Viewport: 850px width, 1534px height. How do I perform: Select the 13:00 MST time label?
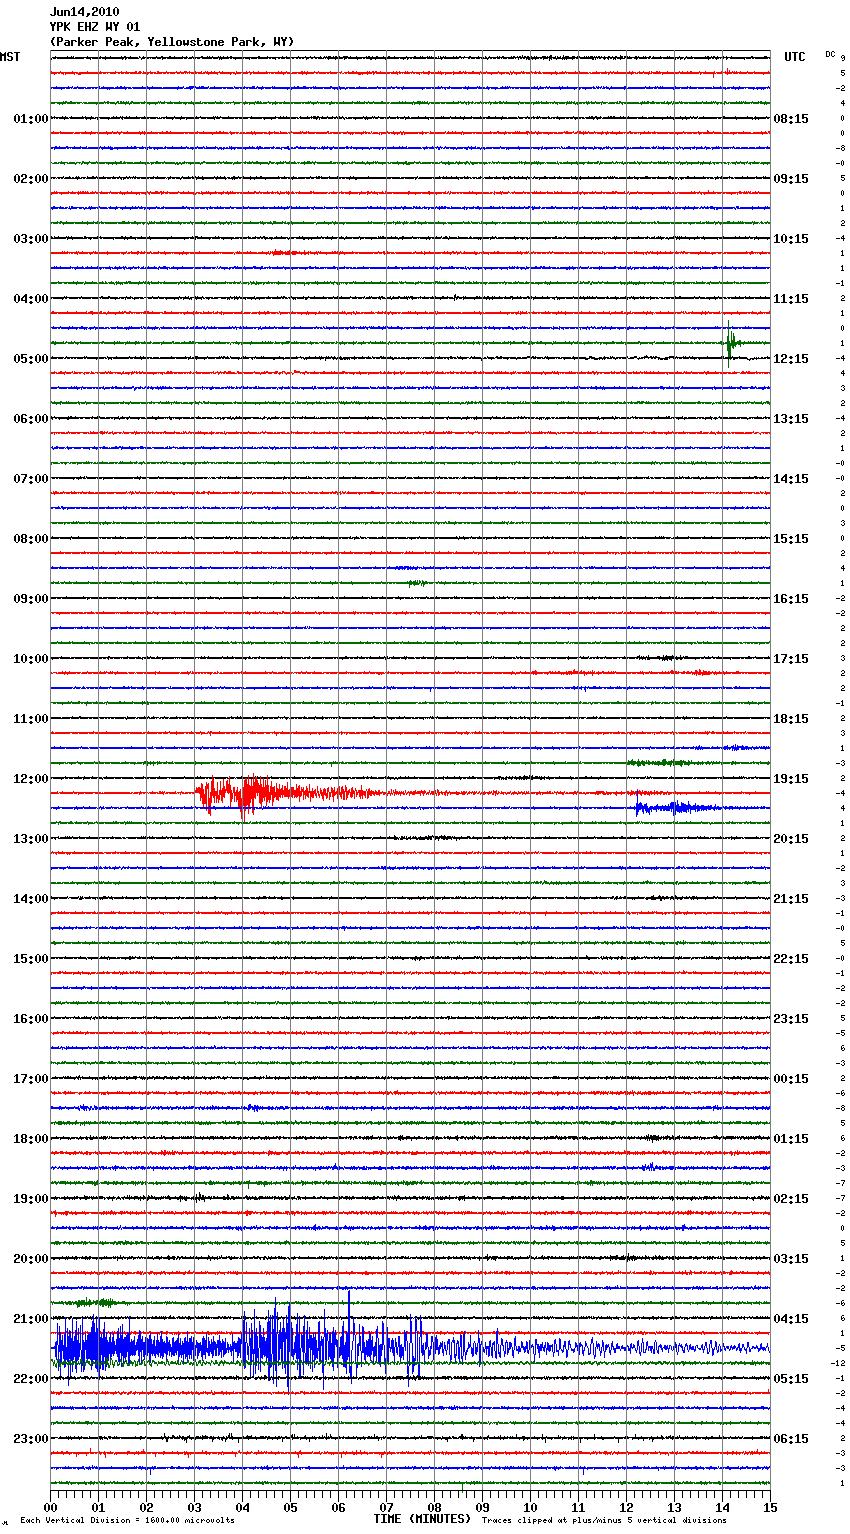pos(31,839)
